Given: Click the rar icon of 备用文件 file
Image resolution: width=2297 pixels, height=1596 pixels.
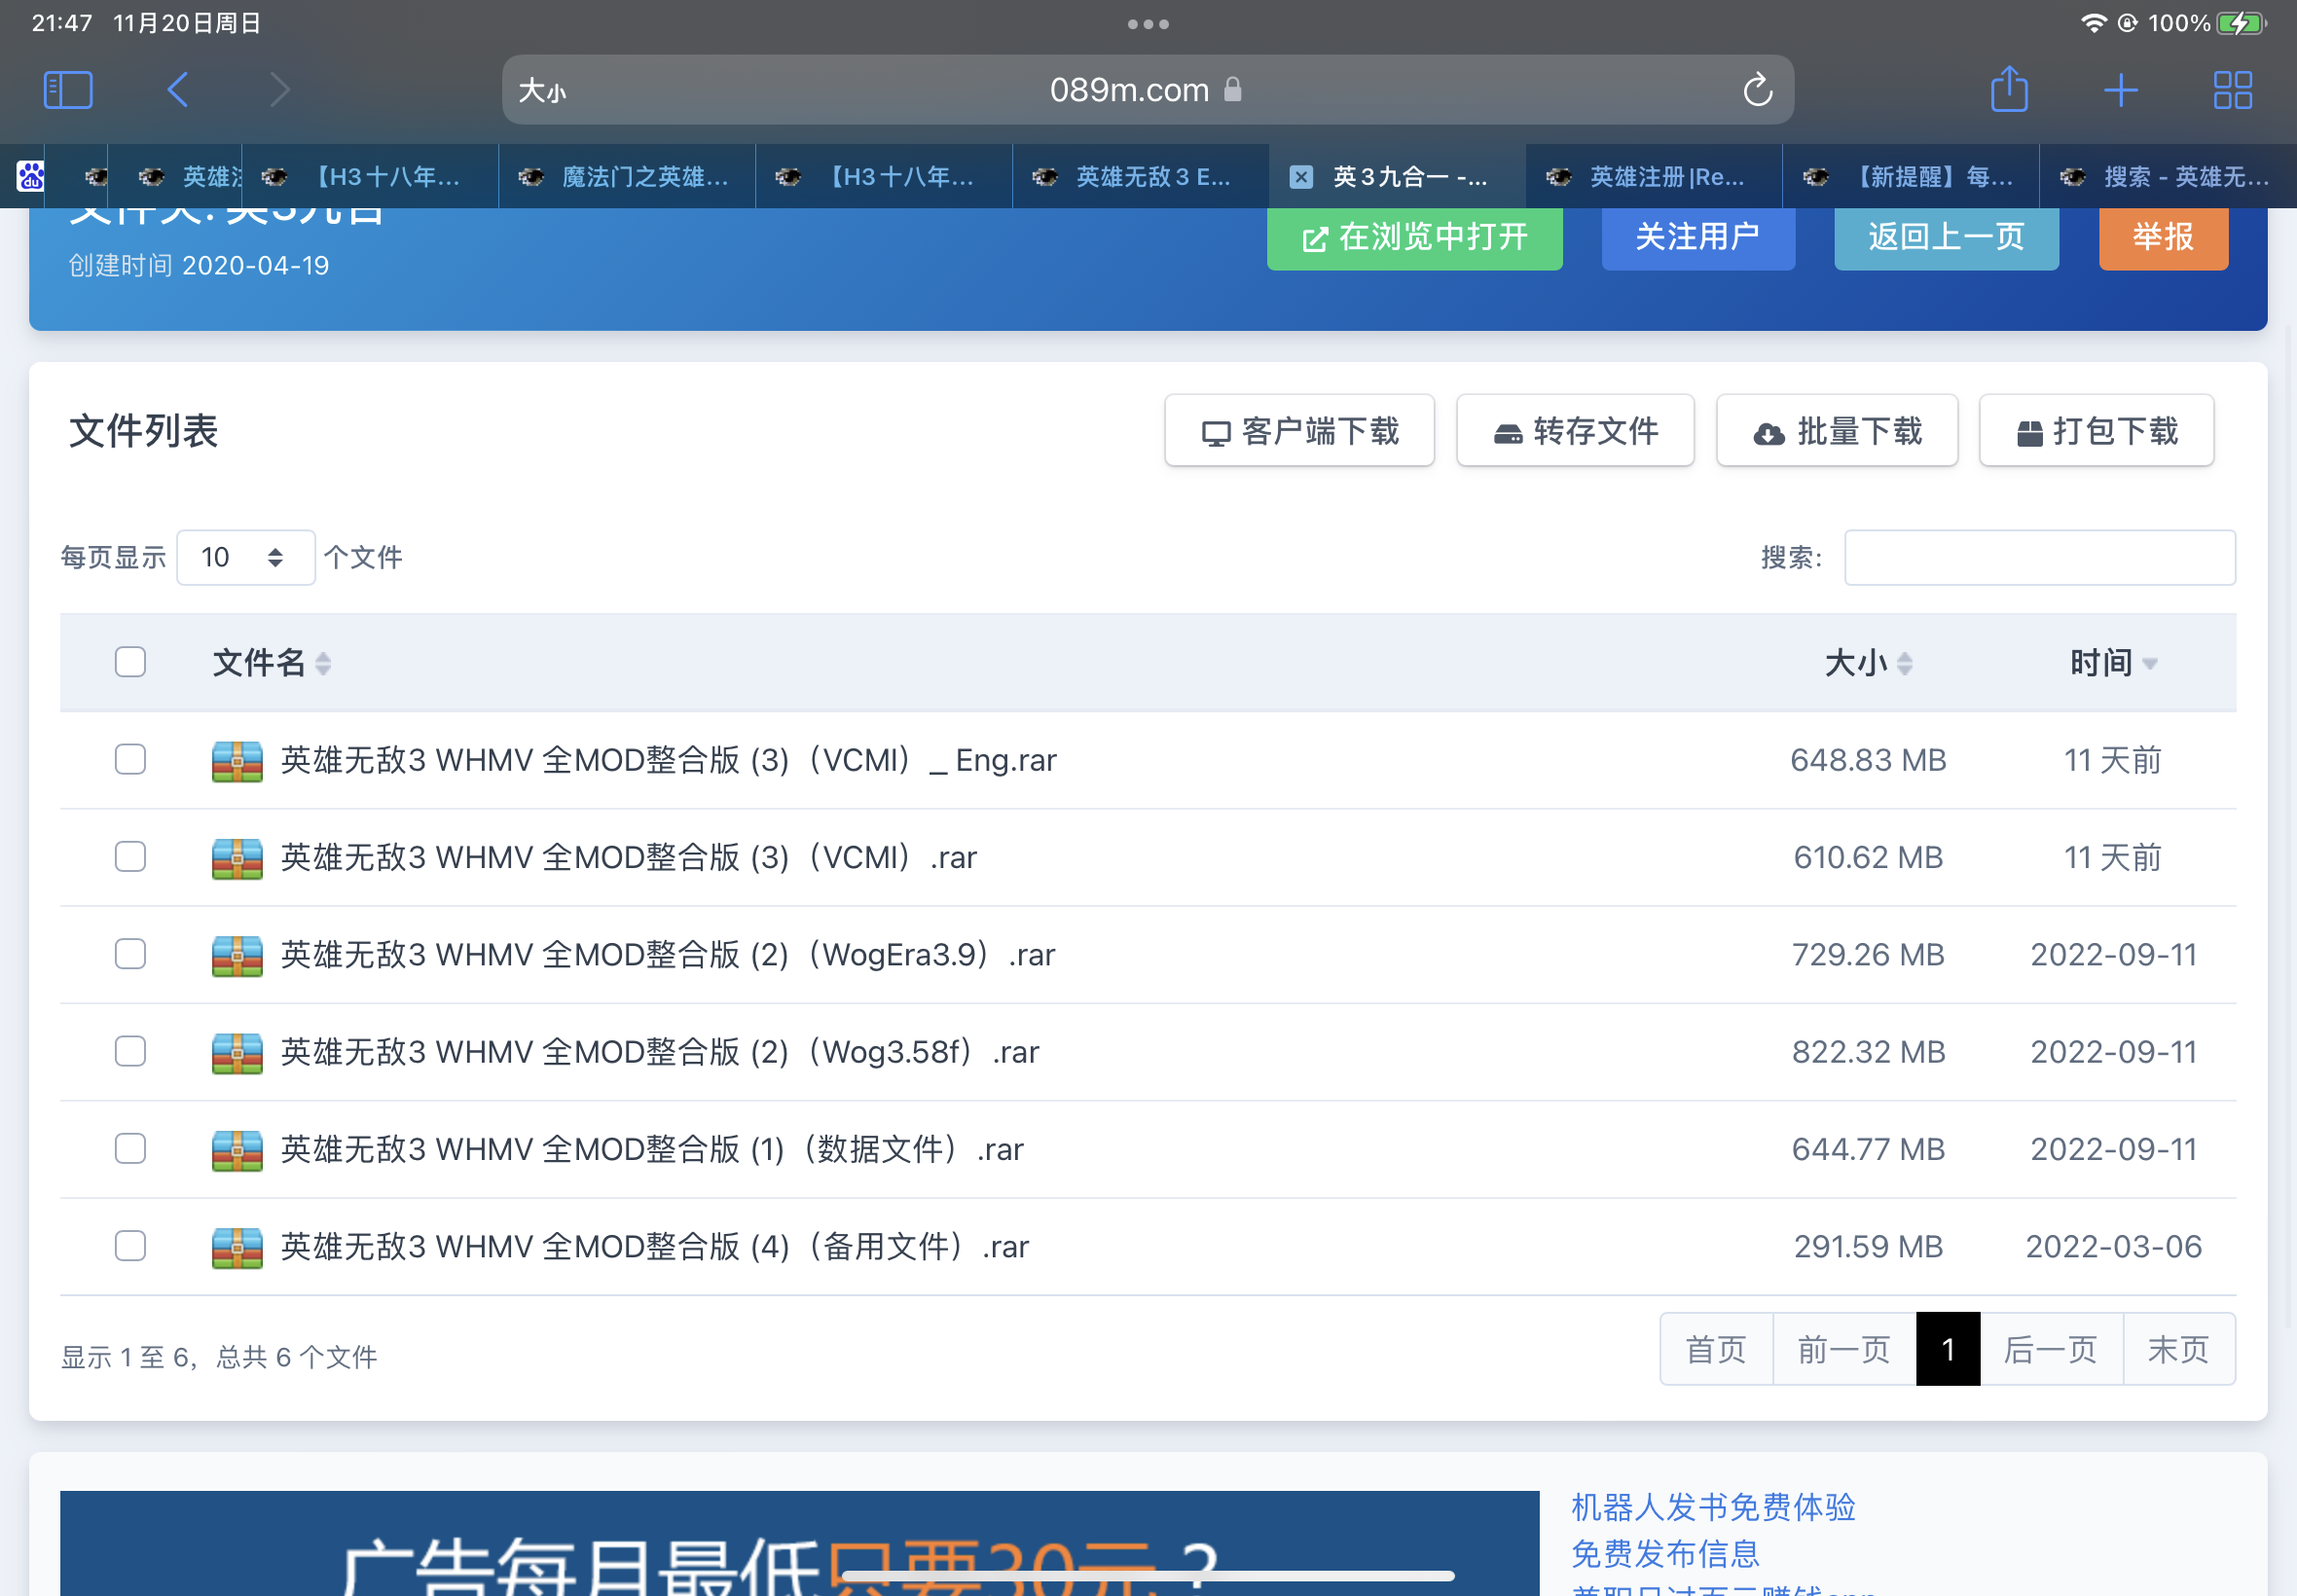Looking at the screenshot, I should point(237,1247).
